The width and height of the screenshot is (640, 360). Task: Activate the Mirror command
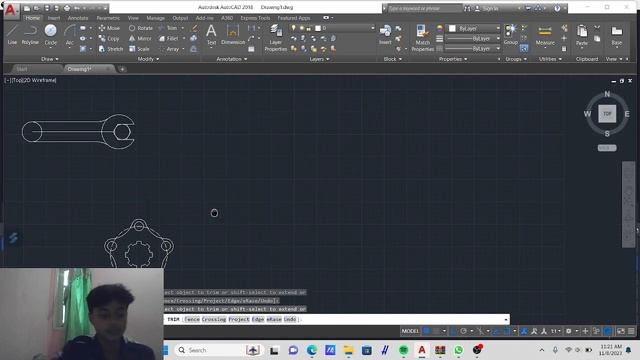[x=140, y=38]
